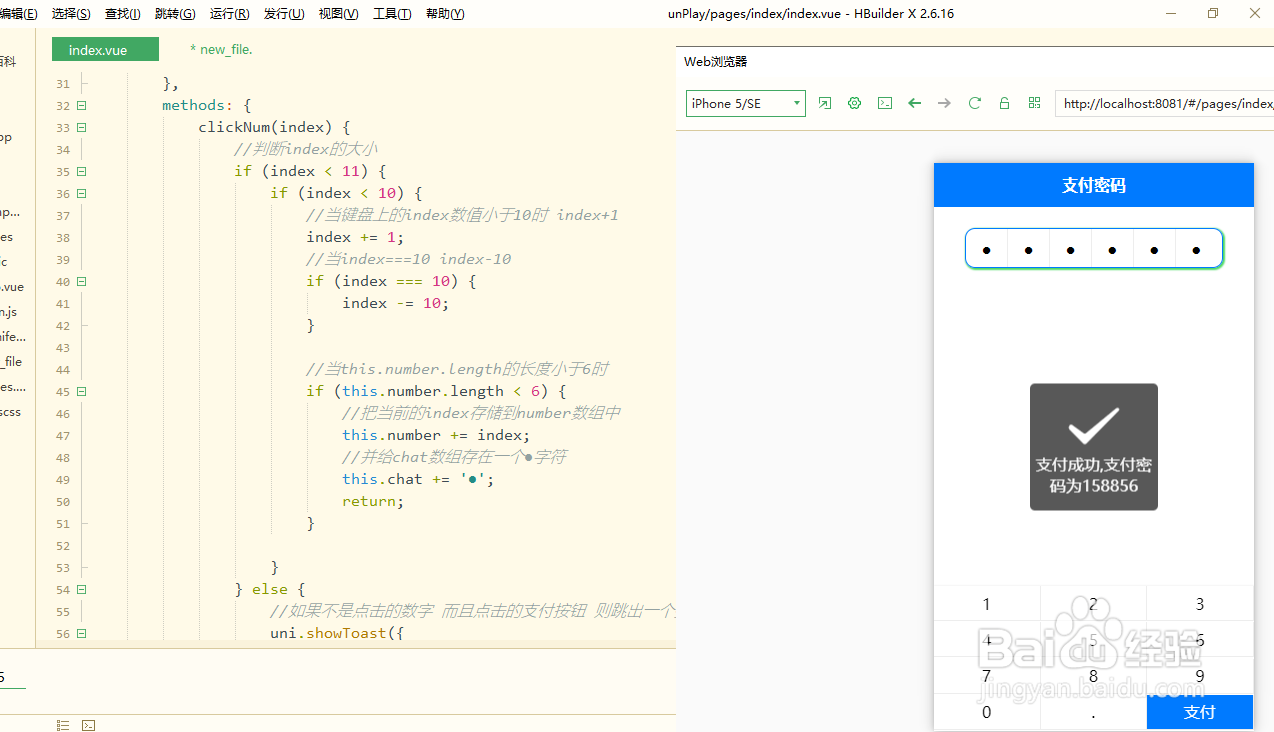Tap keypad digit 0
The height and width of the screenshot is (732, 1274).
pyautogui.click(x=987, y=712)
